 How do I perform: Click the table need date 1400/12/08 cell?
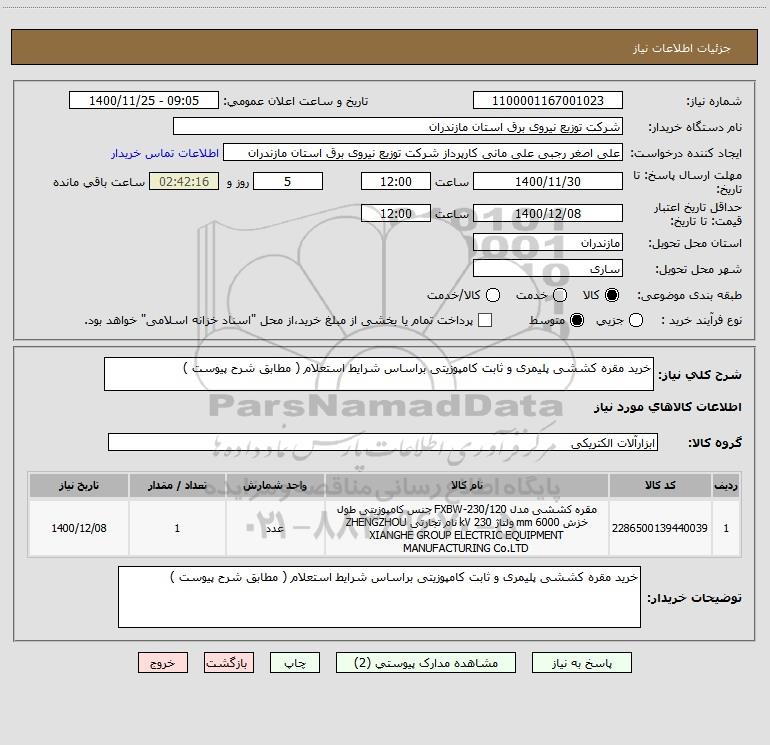click(79, 528)
